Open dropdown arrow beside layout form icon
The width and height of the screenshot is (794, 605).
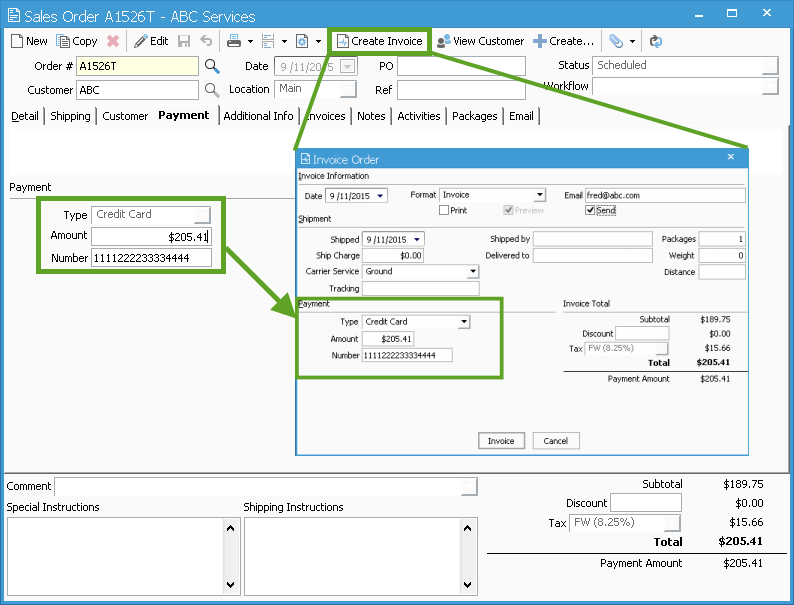(284, 42)
